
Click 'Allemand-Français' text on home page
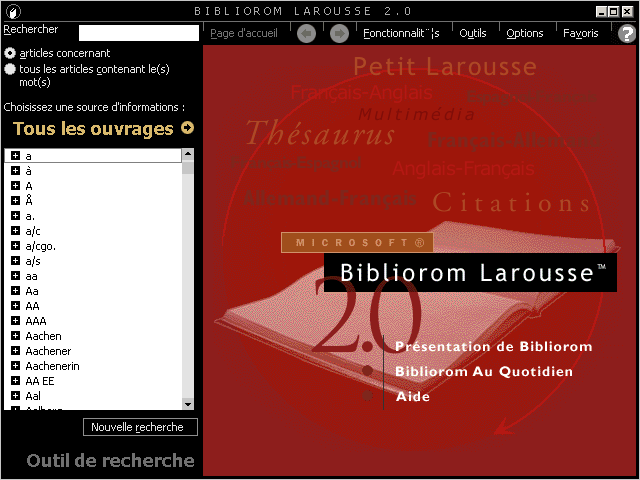(x=329, y=198)
